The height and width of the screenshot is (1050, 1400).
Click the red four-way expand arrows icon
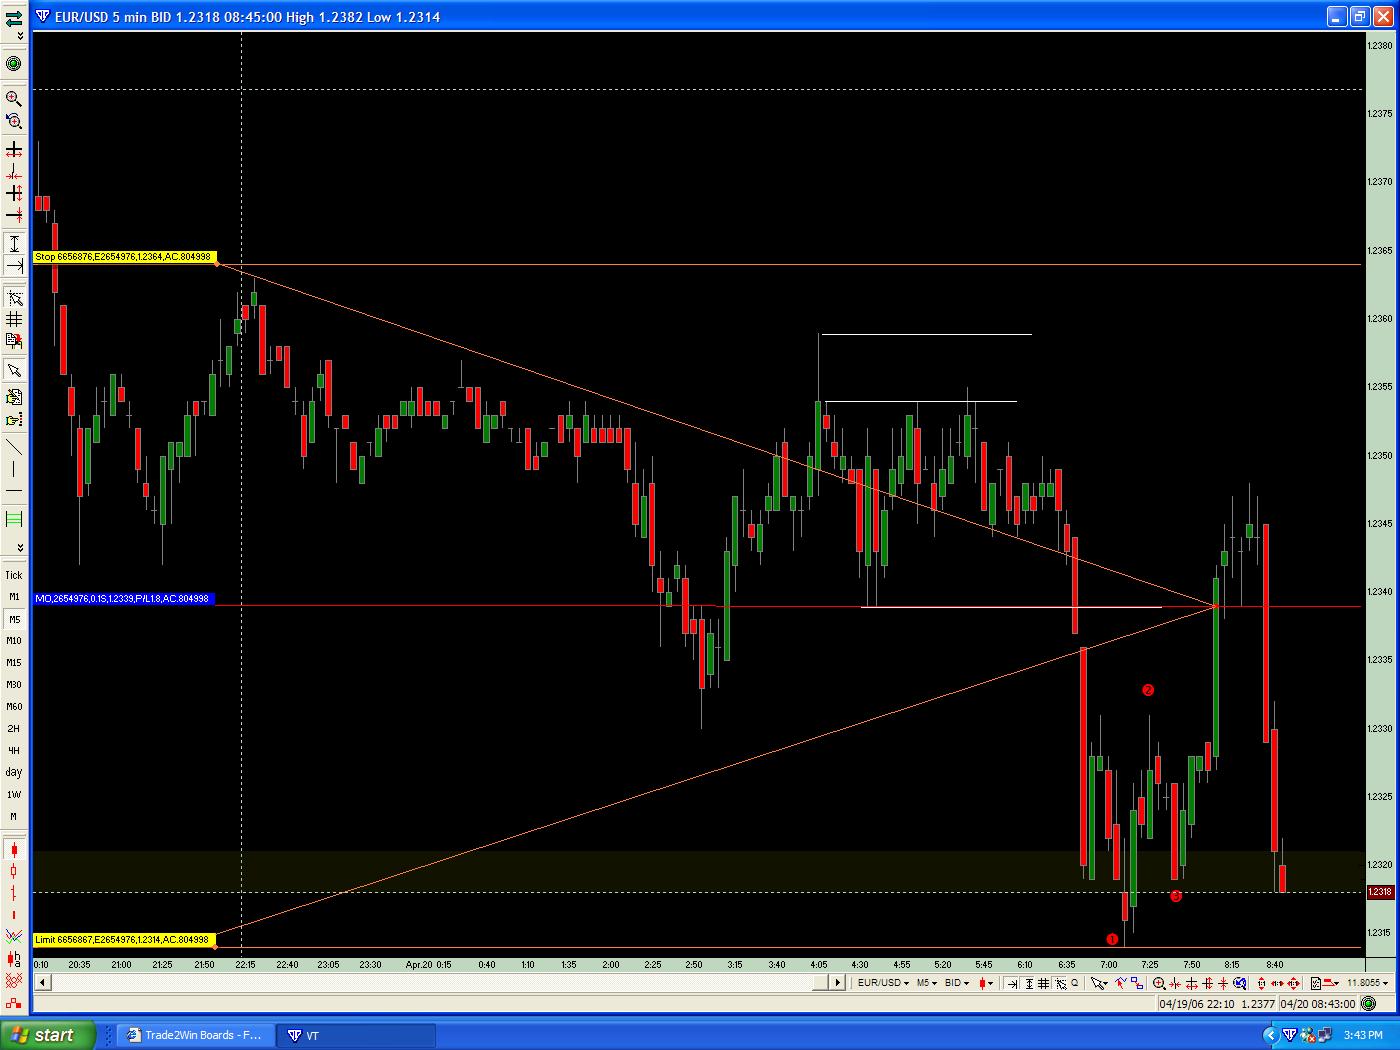pyautogui.click(x=1293, y=983)
